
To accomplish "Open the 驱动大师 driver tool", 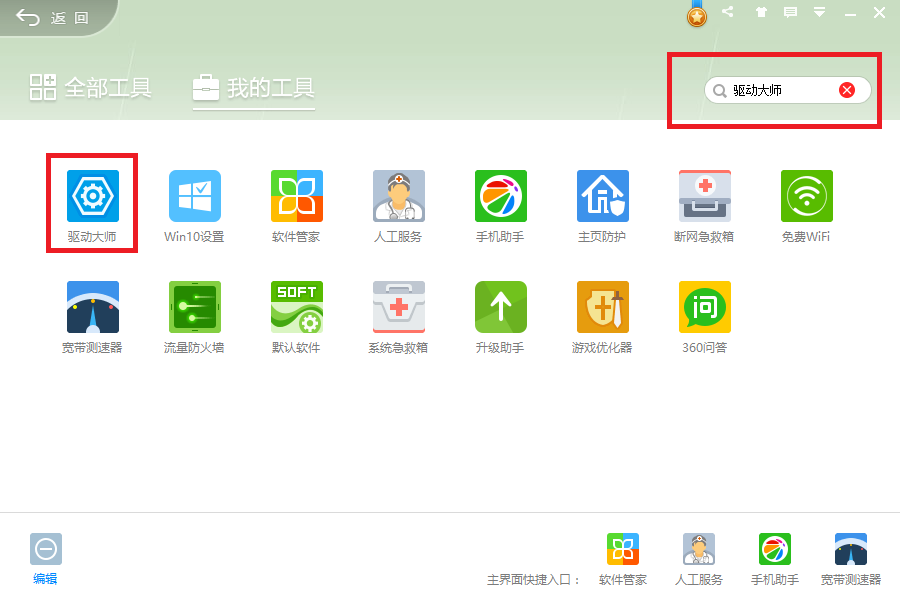I will (x=92, y=196).
